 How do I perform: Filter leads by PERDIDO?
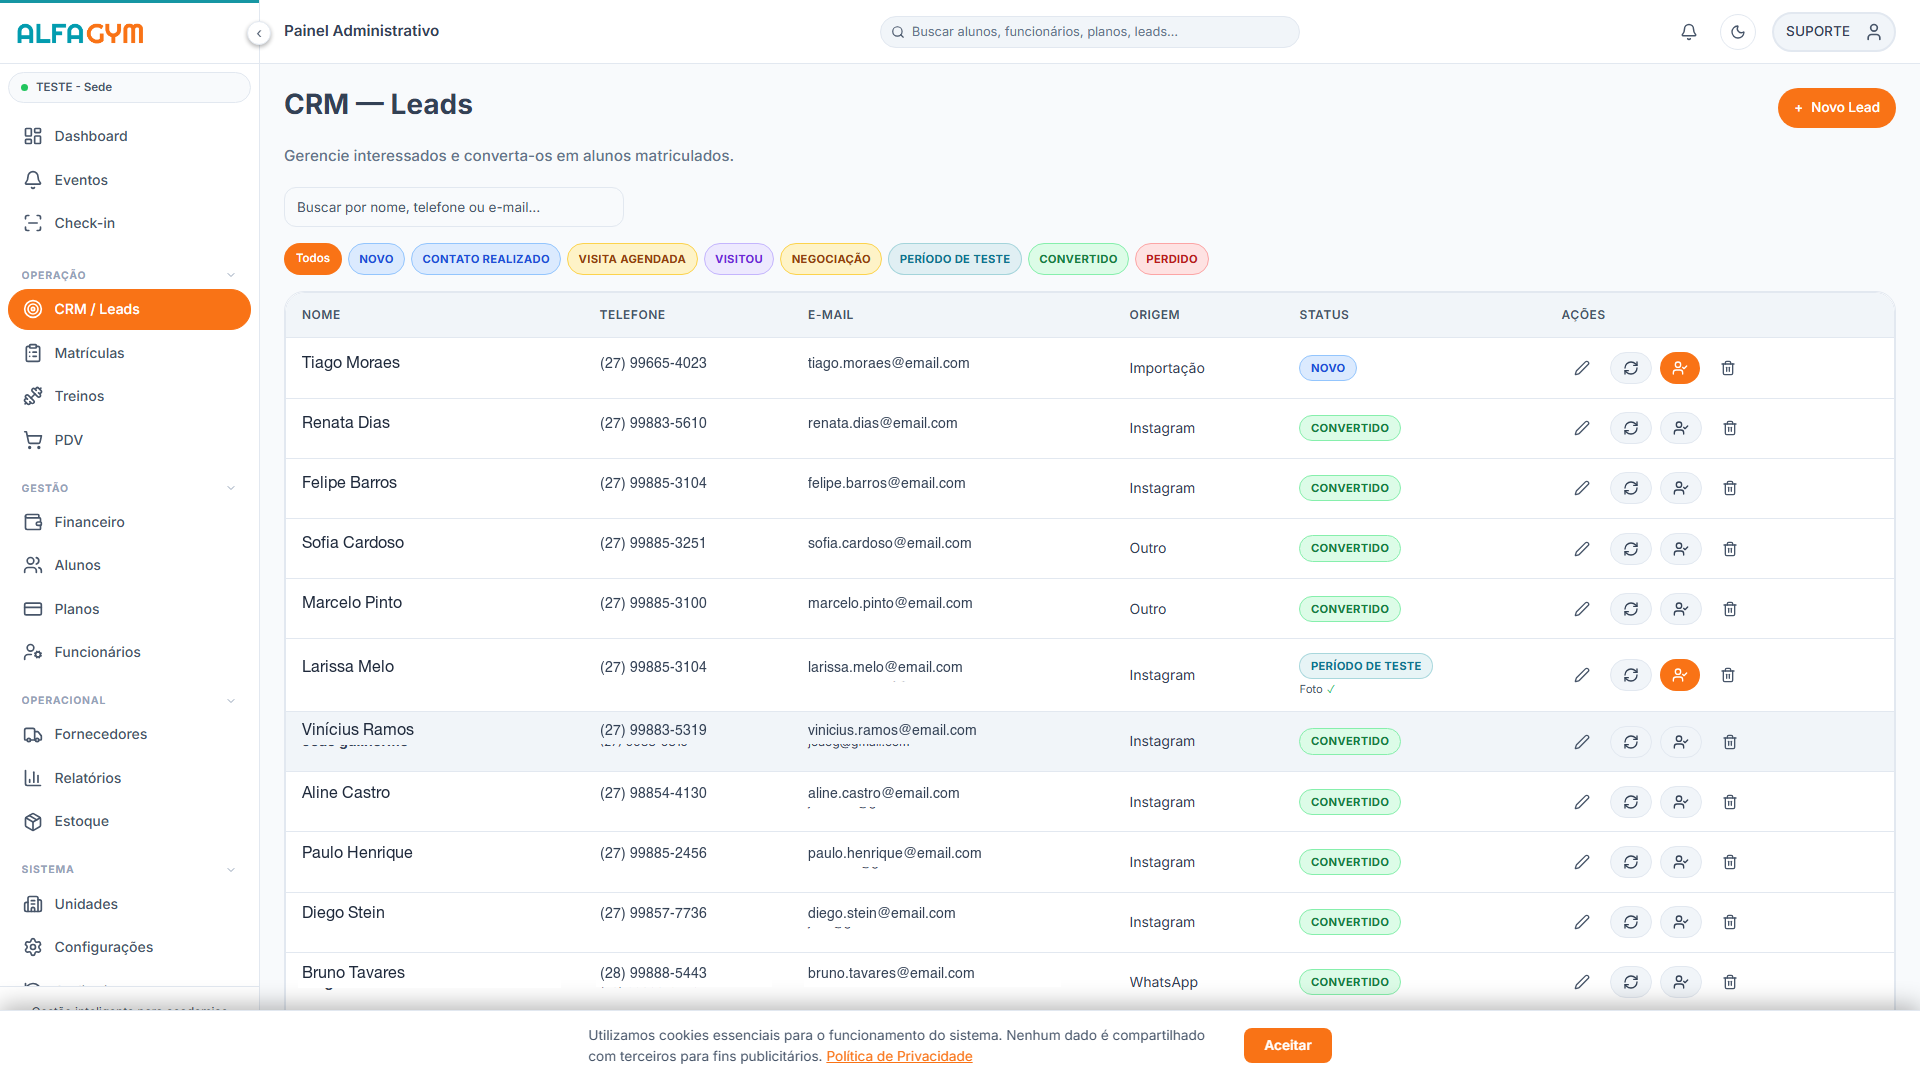pyautogui.click(x=1172, y=259)
